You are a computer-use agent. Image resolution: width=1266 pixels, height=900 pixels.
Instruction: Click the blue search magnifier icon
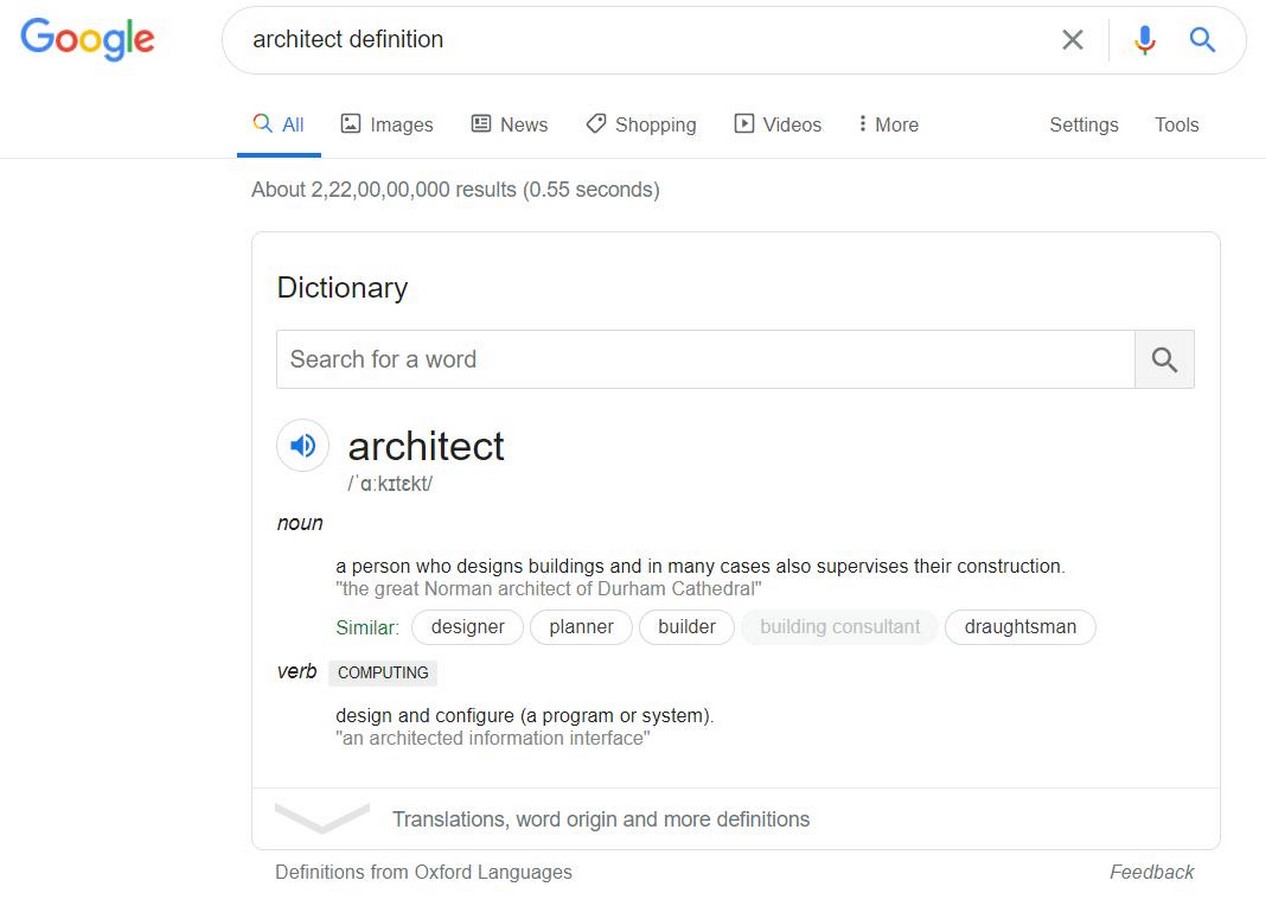pos(1202,40)
